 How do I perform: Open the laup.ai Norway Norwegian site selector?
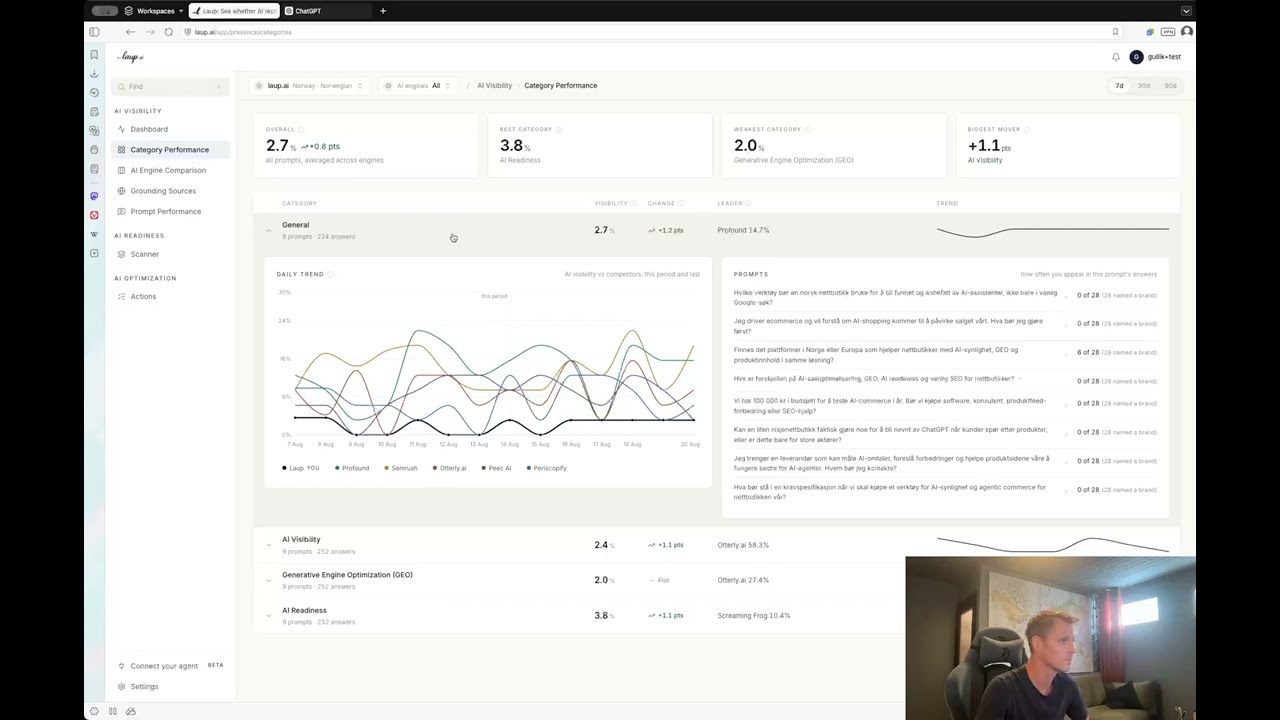pos(309,86)
